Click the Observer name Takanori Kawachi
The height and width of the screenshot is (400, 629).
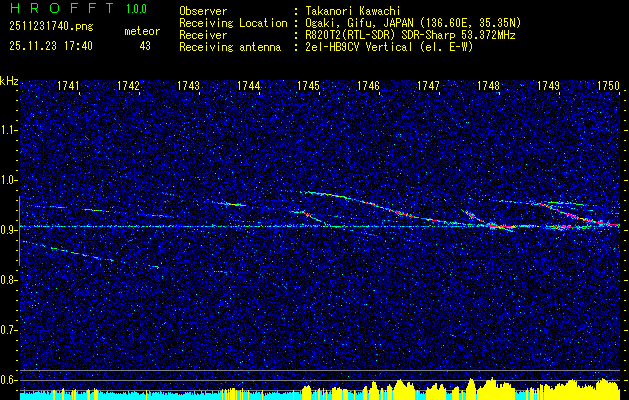pos(353,11)
